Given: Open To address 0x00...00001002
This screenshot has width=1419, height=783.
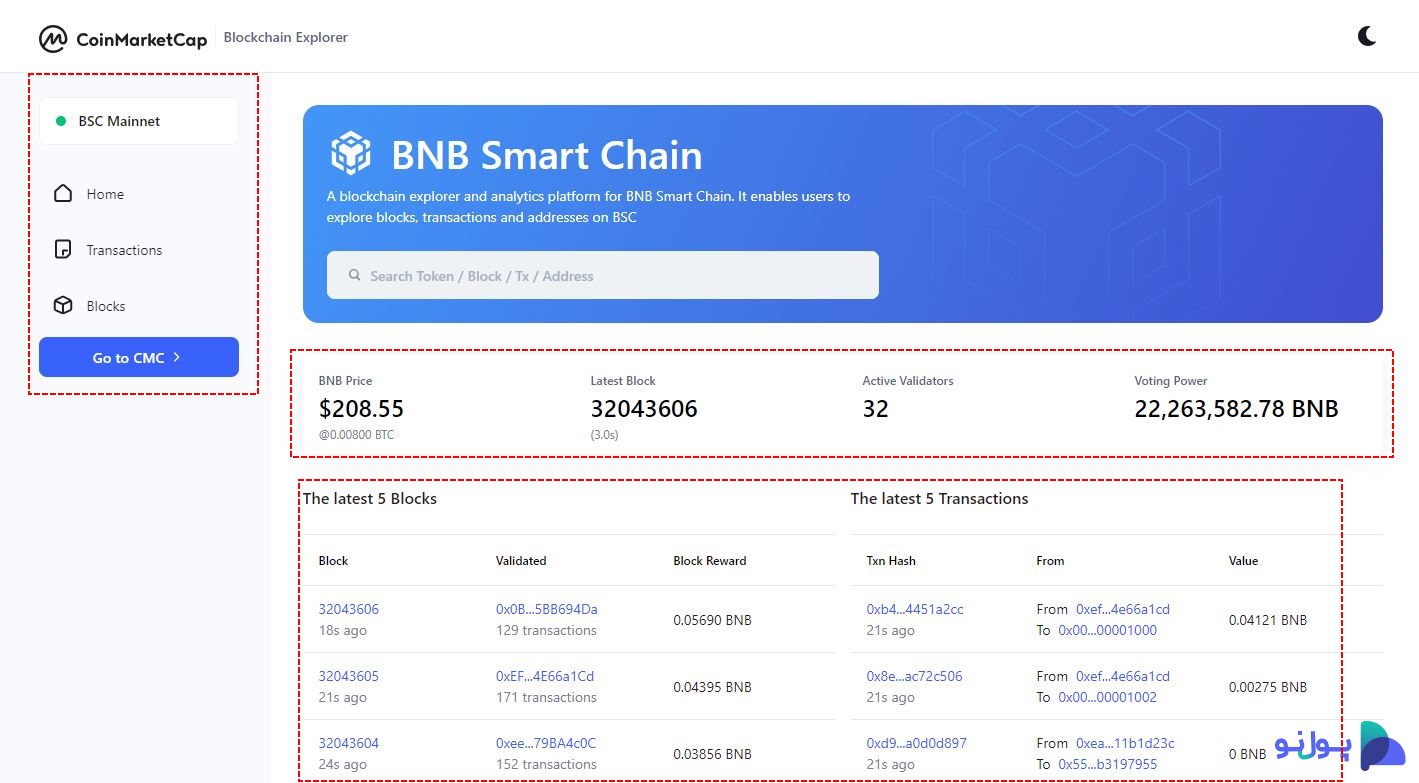Looking at the screenshot, I should (1108, 697).
